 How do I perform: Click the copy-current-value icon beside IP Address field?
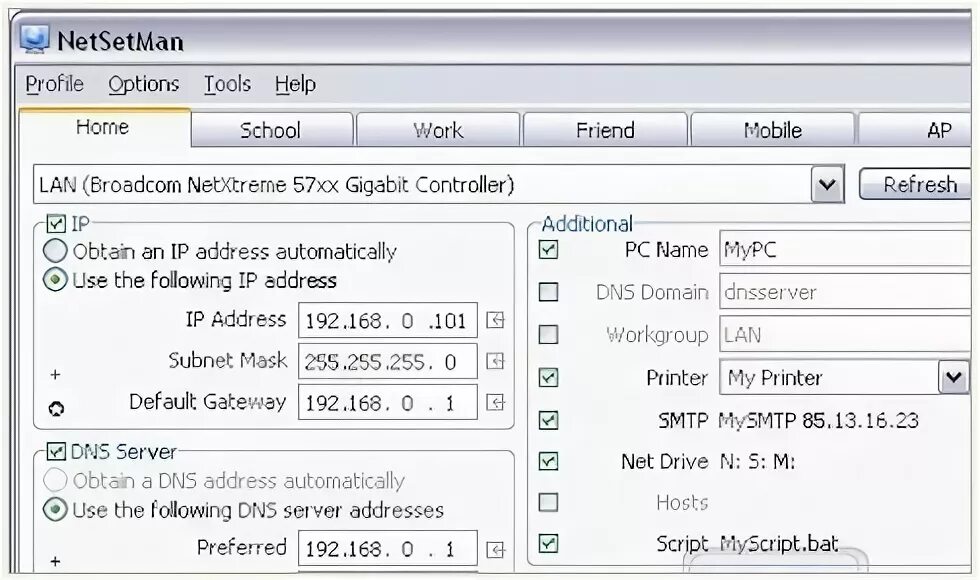point(495,321)
